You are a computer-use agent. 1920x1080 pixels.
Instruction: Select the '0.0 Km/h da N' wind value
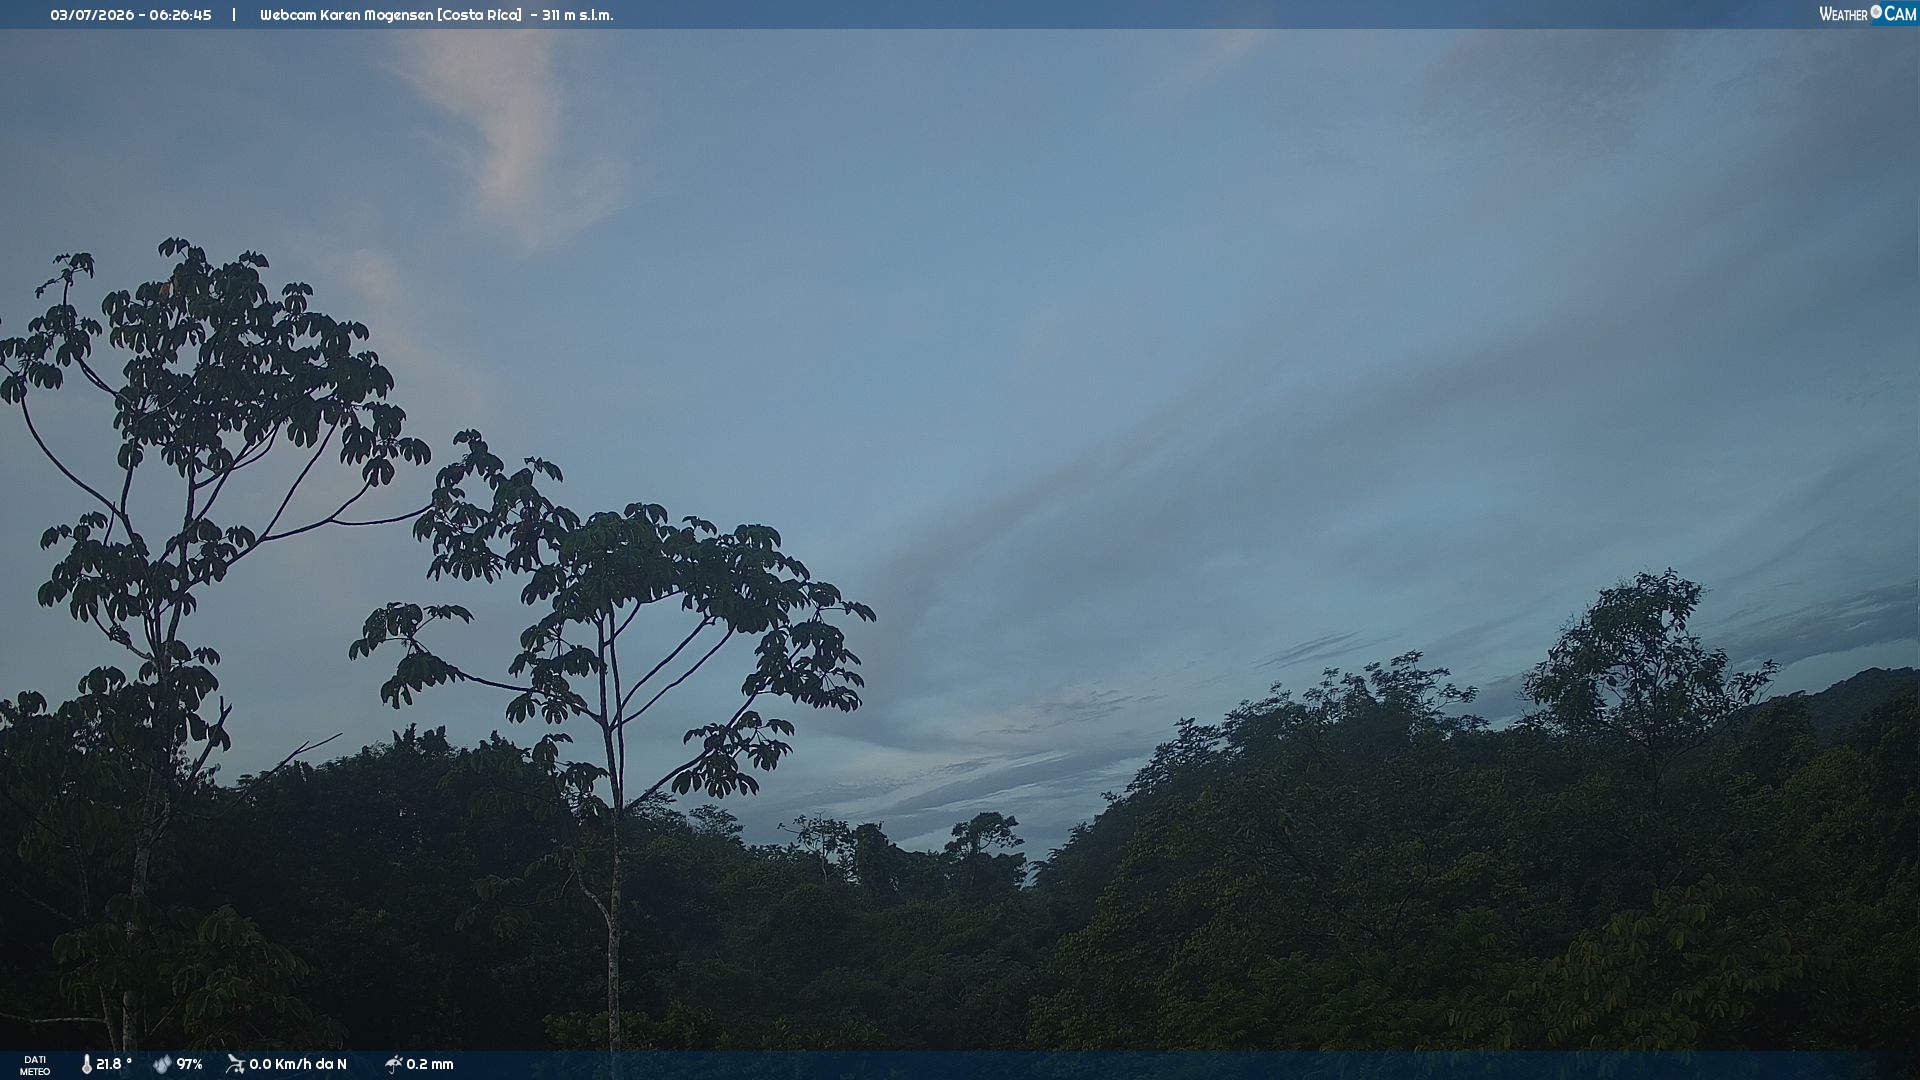click(x=298, y=1064)
